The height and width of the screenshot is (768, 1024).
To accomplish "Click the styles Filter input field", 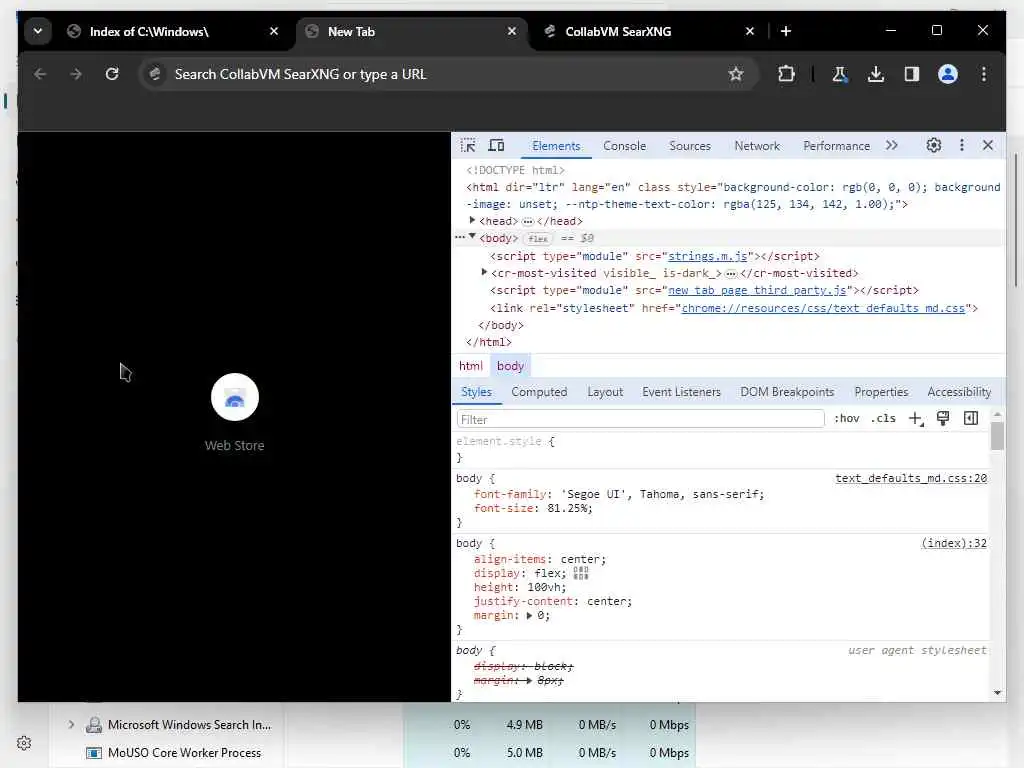I will coord(640,419).
